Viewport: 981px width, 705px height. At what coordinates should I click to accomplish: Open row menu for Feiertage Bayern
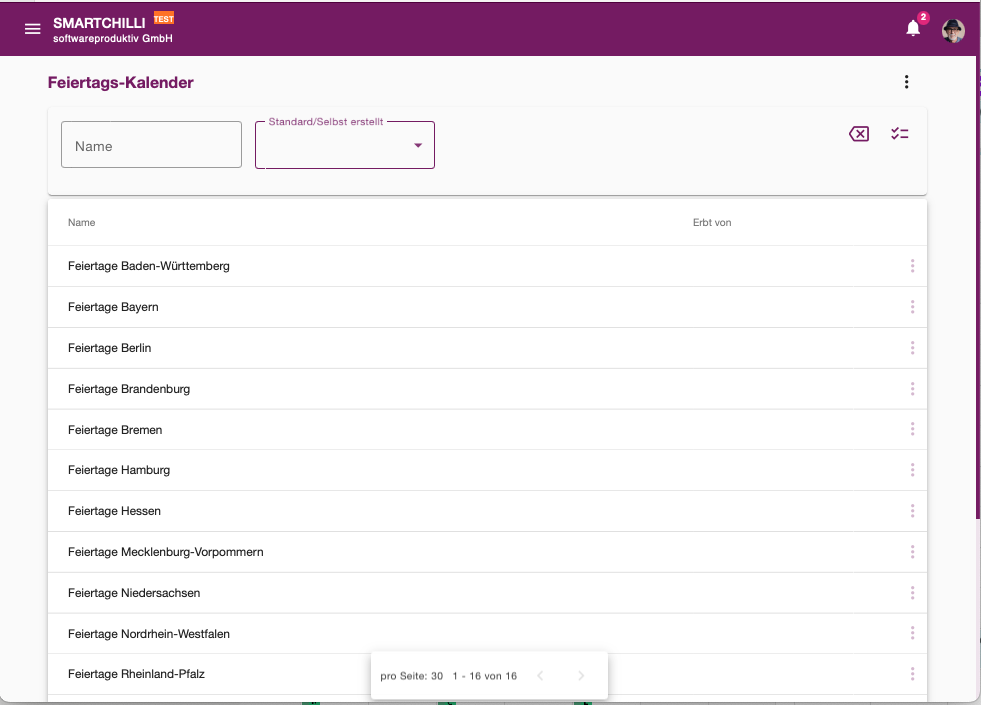click(912, 307)
